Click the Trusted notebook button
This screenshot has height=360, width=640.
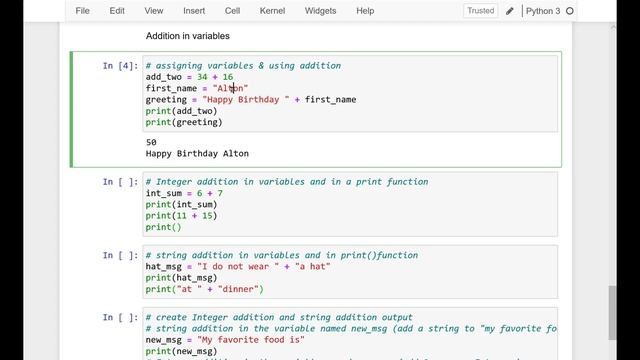coord(480,11)
